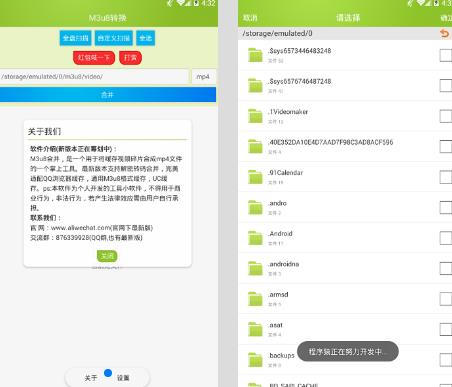Select the folder name .Android

(280, 233)
